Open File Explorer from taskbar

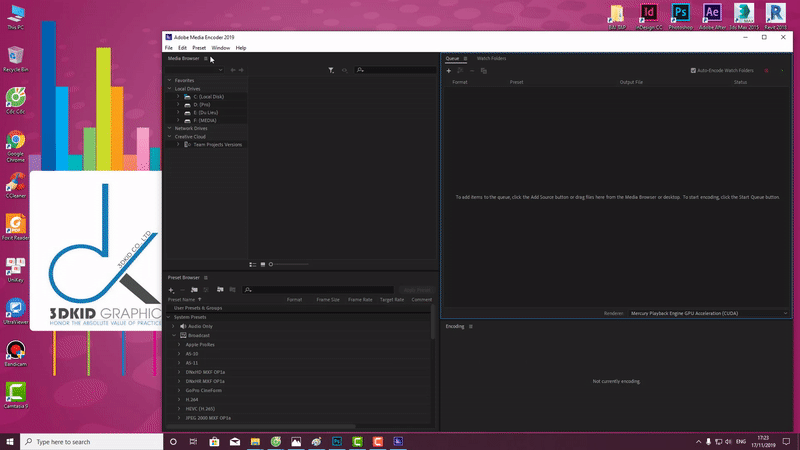(255, 441)
